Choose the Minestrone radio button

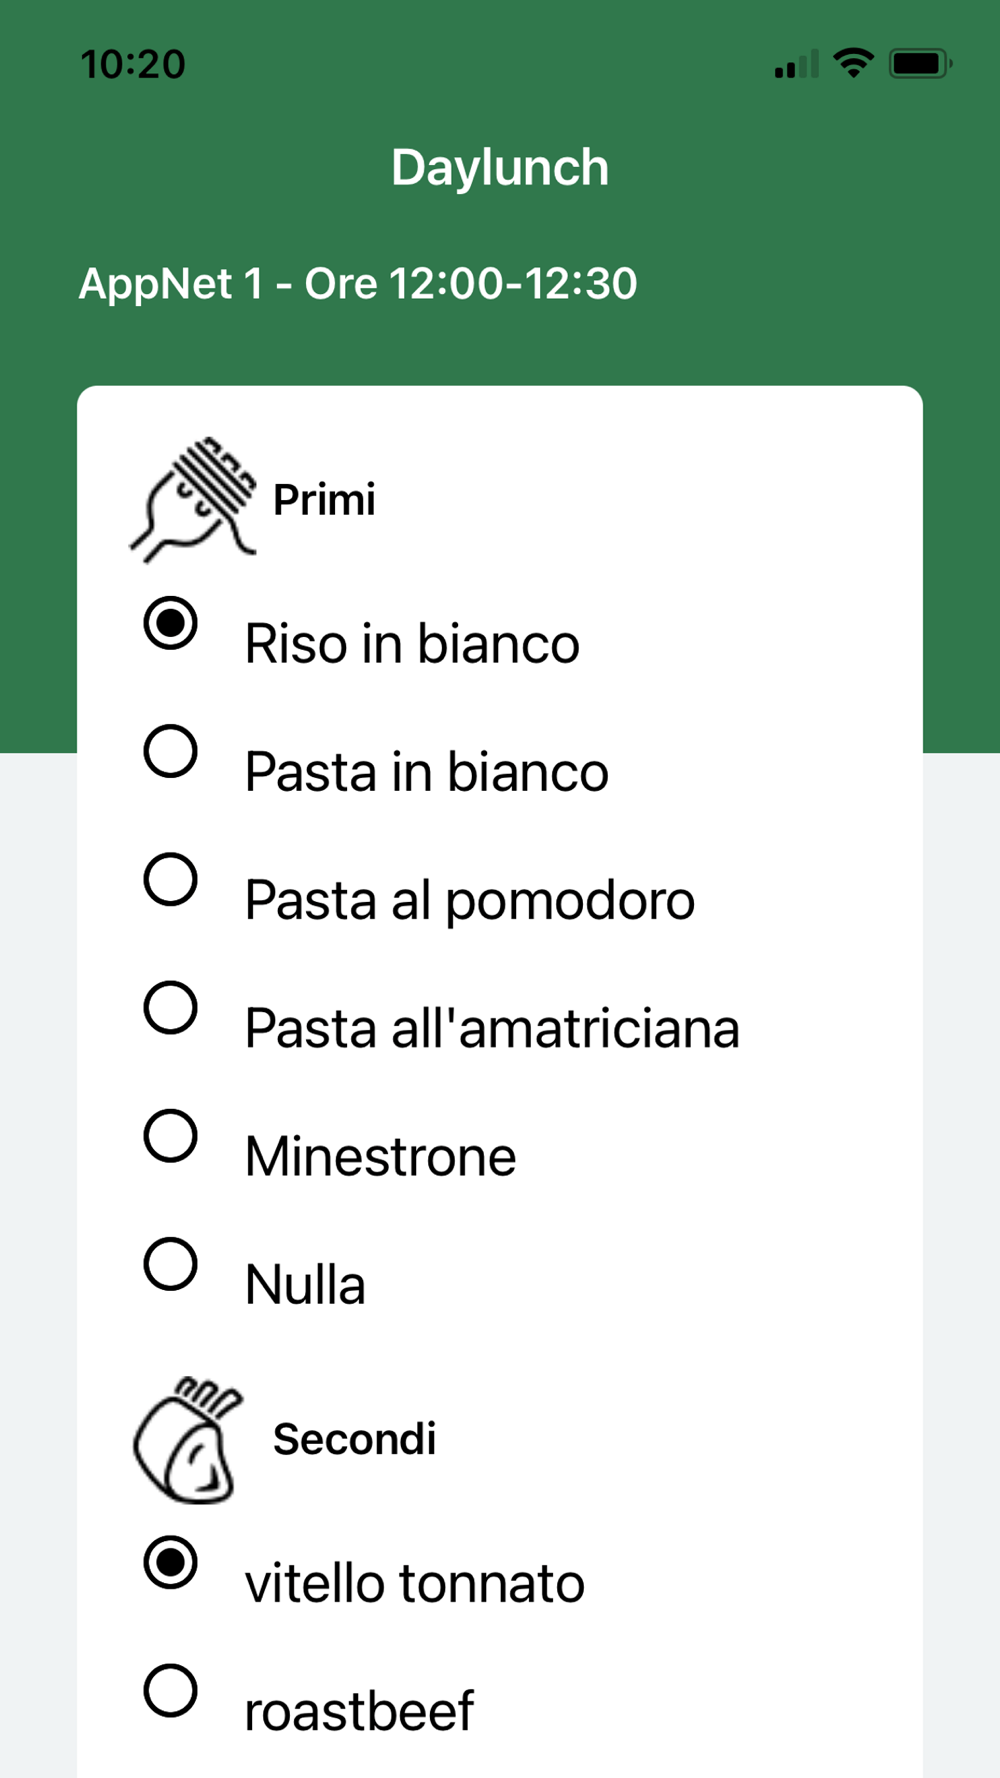pyautogui.click(x=170, y=1136)
